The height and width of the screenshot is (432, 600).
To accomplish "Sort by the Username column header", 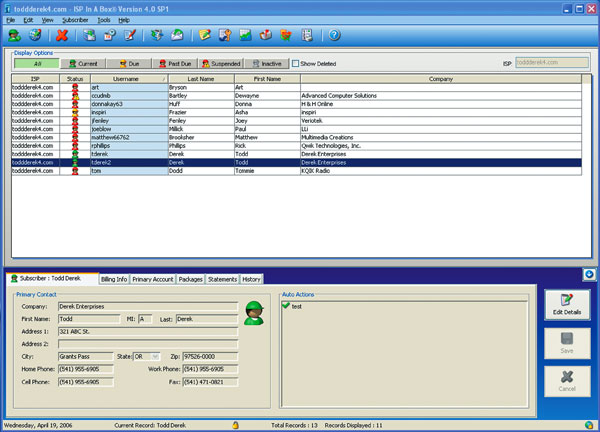I will 126,78.
